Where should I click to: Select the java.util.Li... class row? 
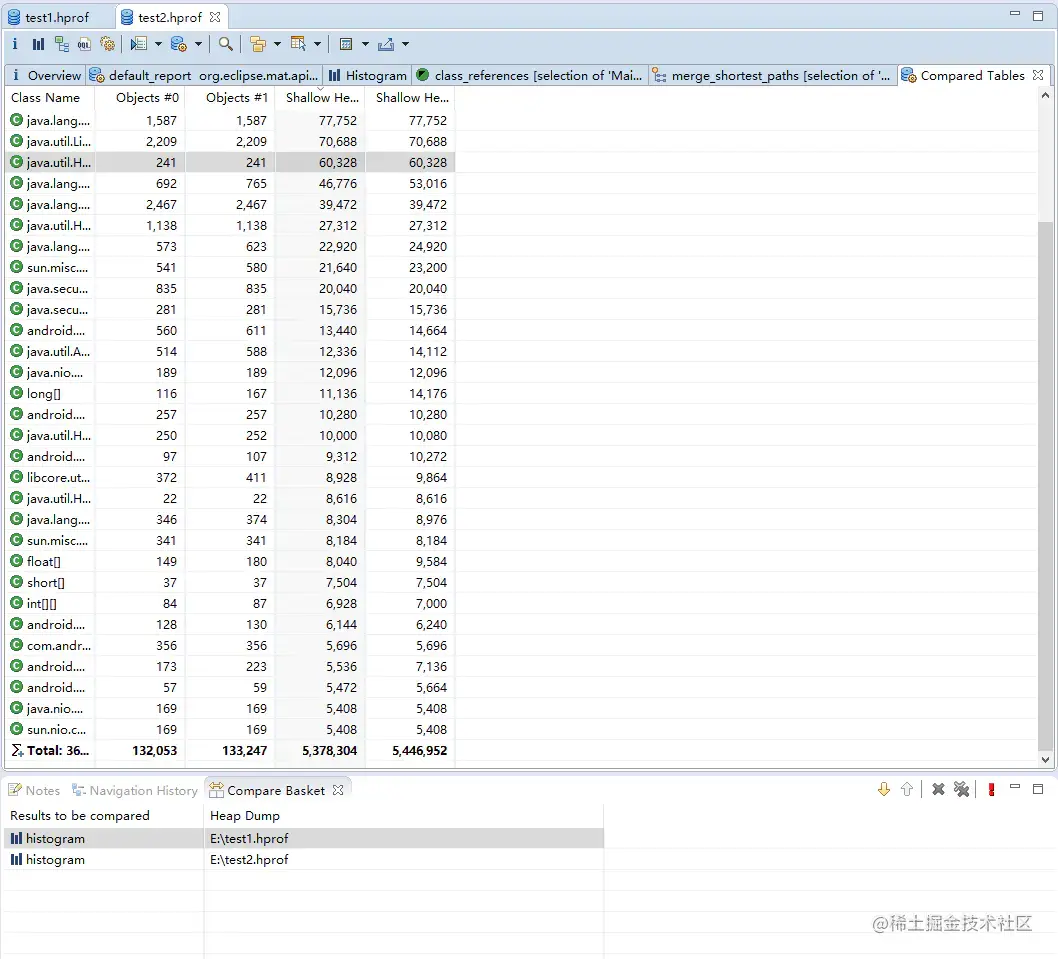click(229, 142)
